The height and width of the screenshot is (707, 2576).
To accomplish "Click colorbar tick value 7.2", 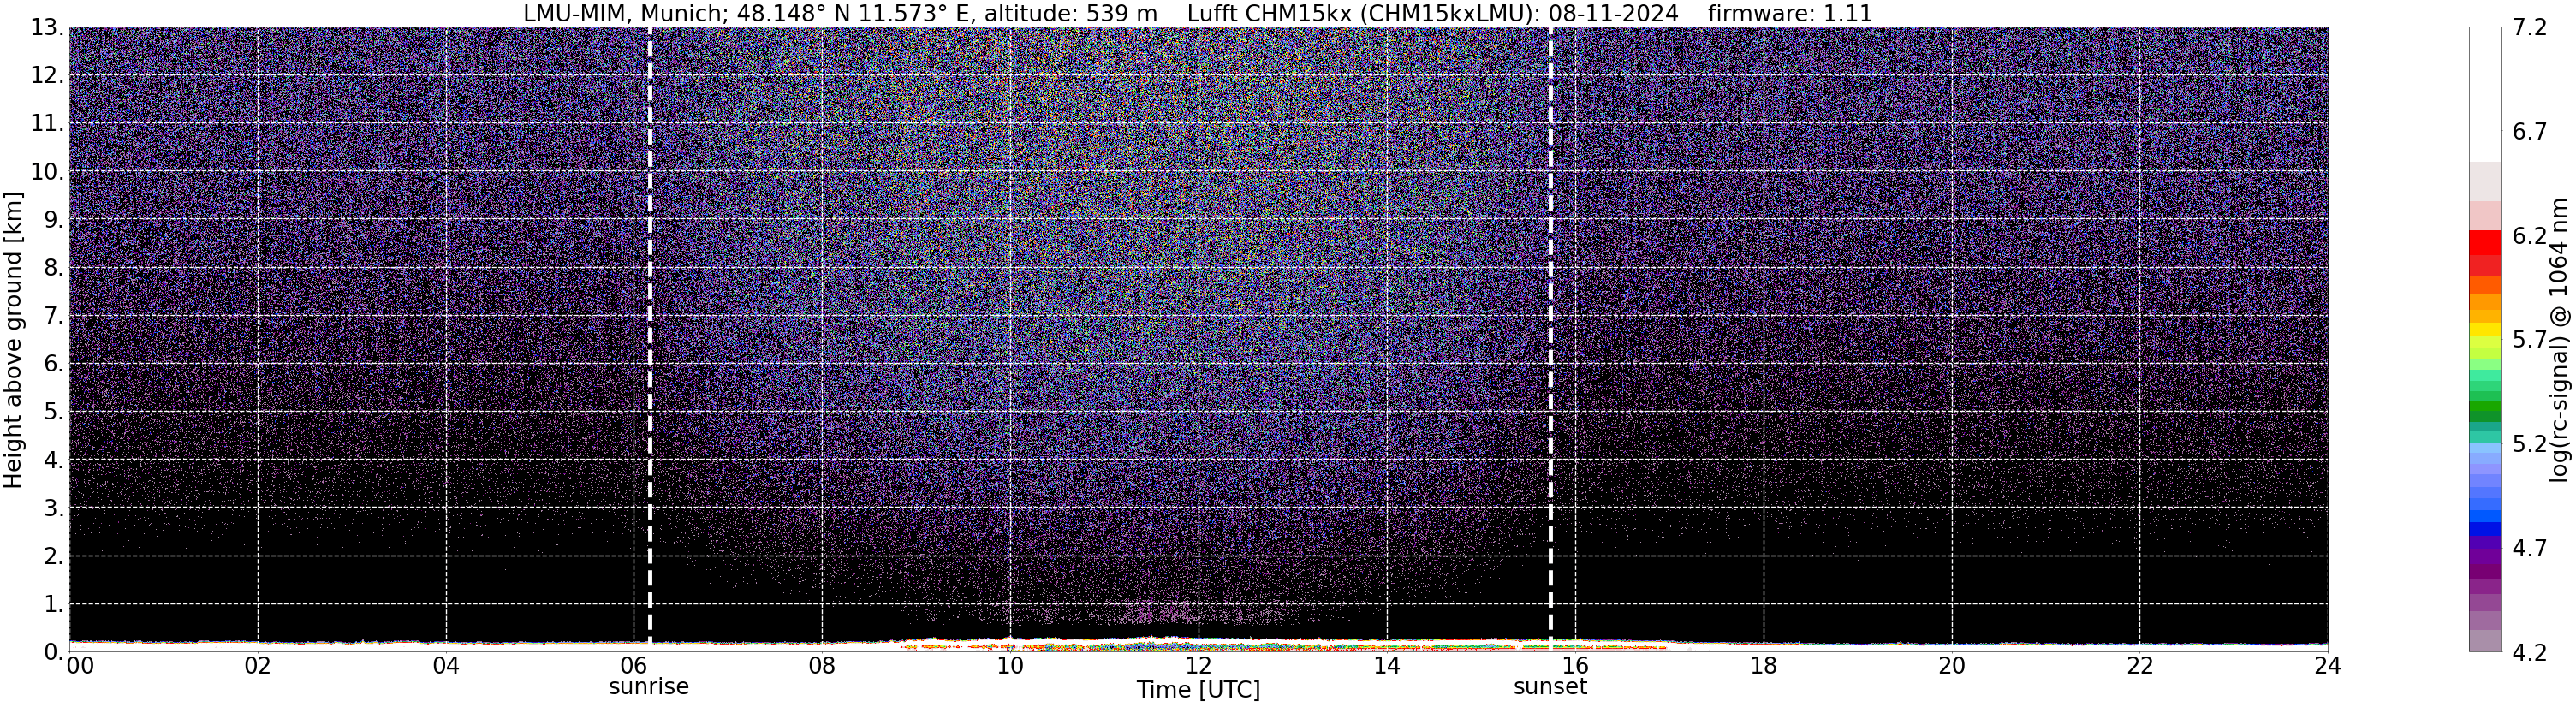I will [2530, 28].
